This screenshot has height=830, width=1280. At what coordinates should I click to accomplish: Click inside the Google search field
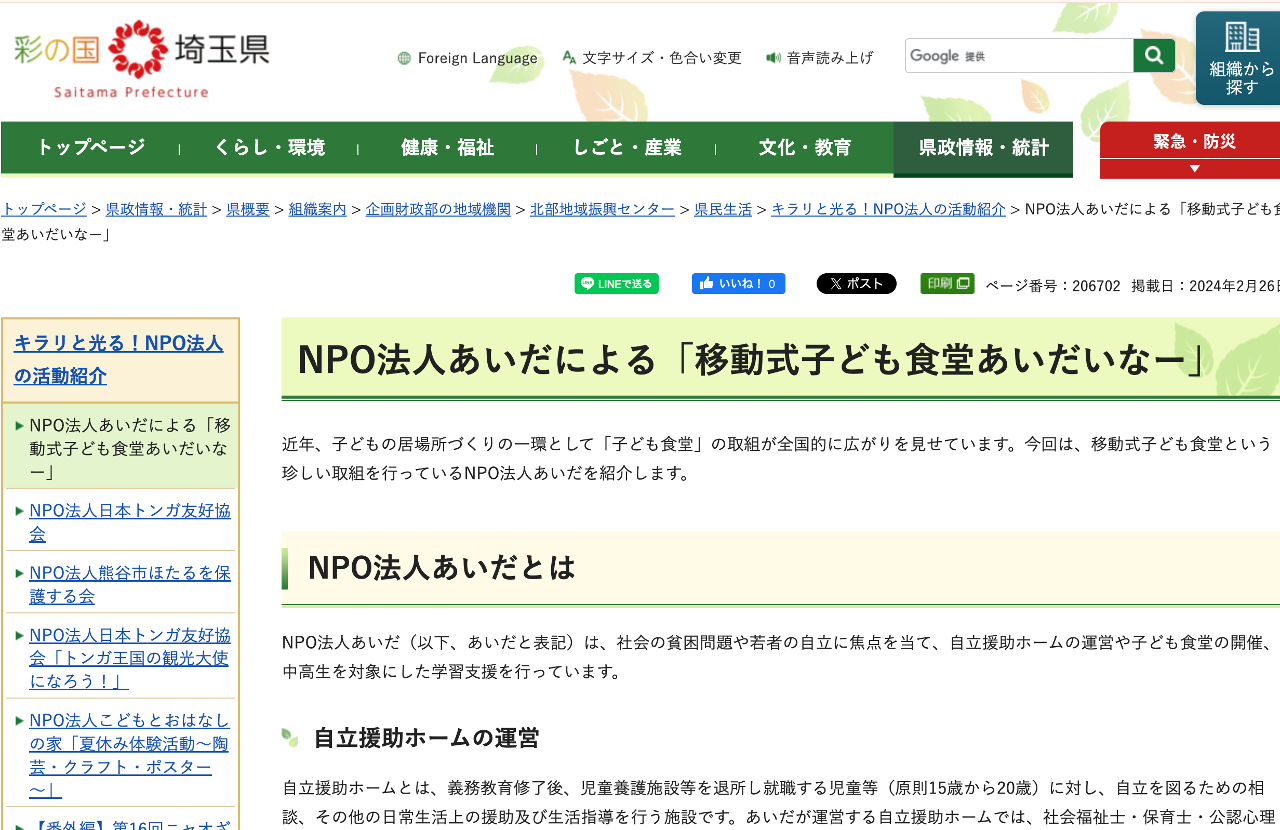click(x=1019, y=55)
